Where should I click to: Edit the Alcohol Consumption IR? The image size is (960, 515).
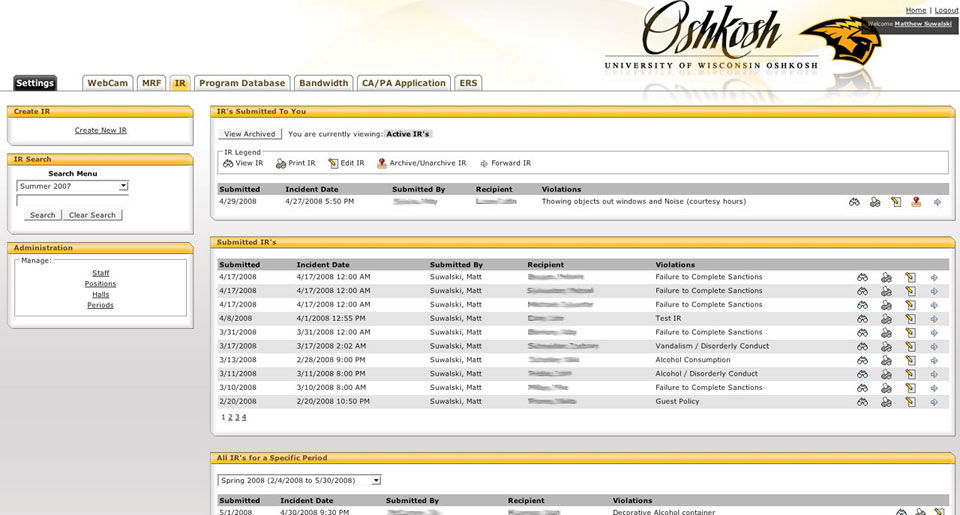click(910, 361)
